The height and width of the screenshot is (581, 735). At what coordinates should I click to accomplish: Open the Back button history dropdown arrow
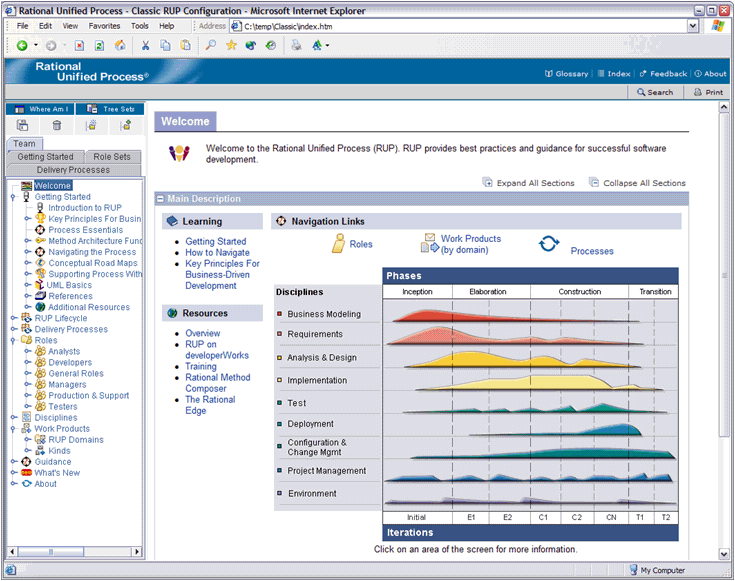pyautogui.click(x=36, y=45)
